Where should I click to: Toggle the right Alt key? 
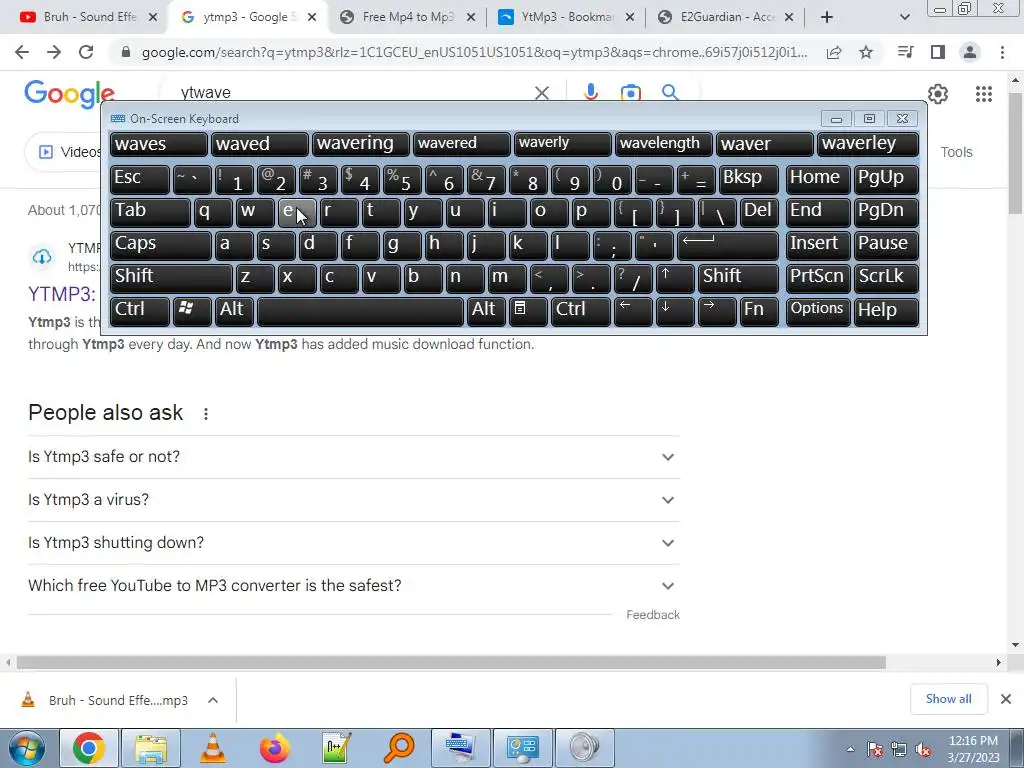tap(486, 310)
